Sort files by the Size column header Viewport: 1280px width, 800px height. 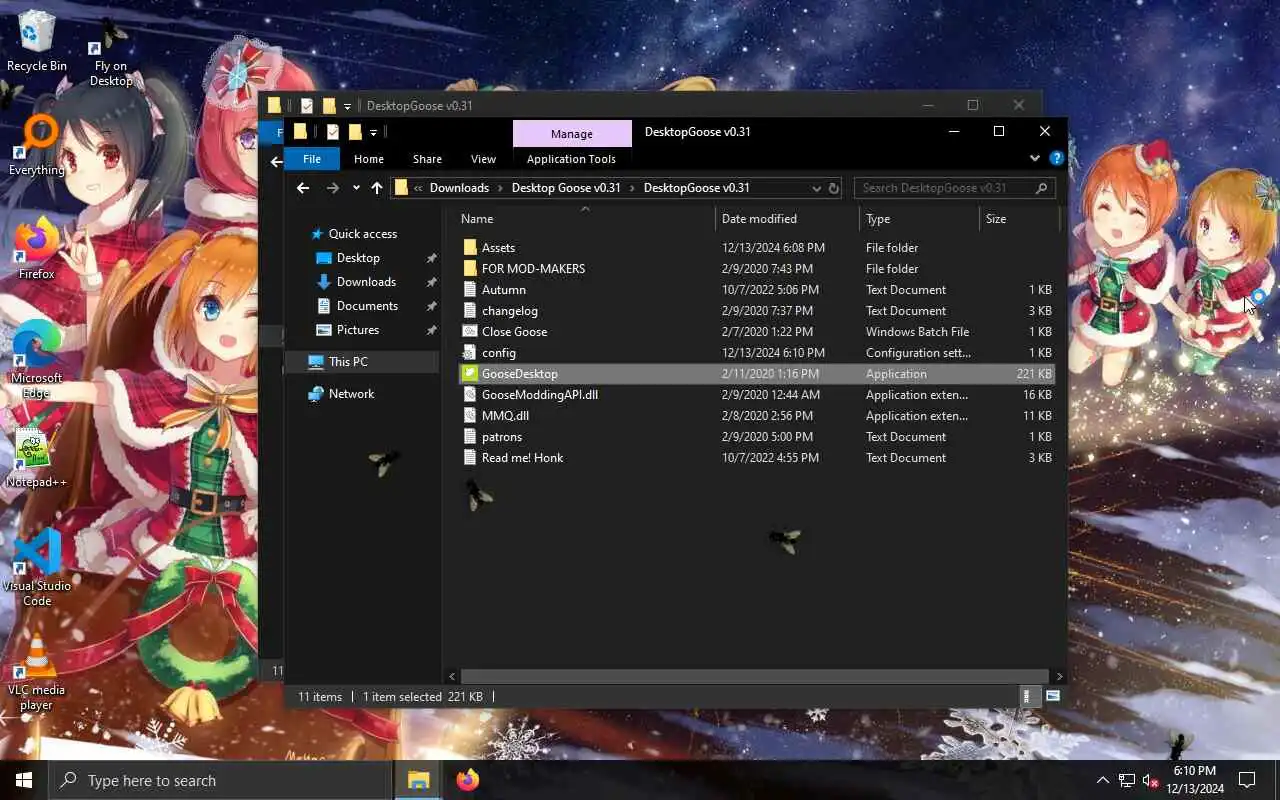pos(1018,219)
